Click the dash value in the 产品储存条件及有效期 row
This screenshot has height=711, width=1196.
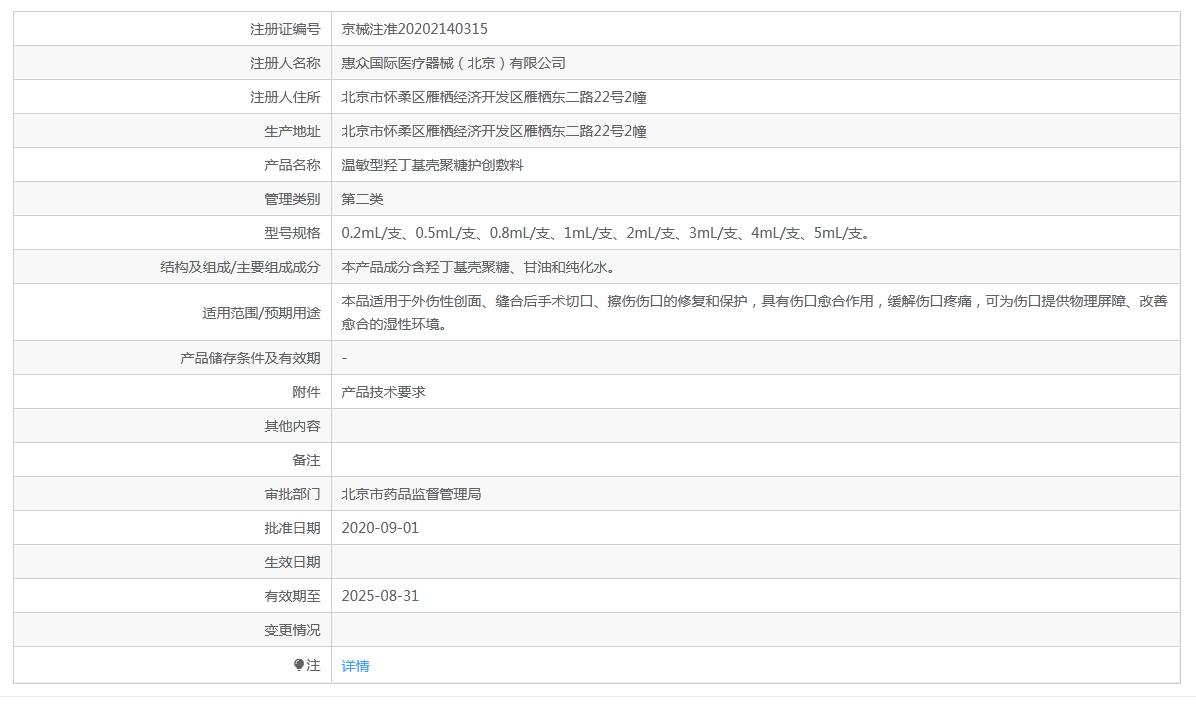tap(345, 358)
